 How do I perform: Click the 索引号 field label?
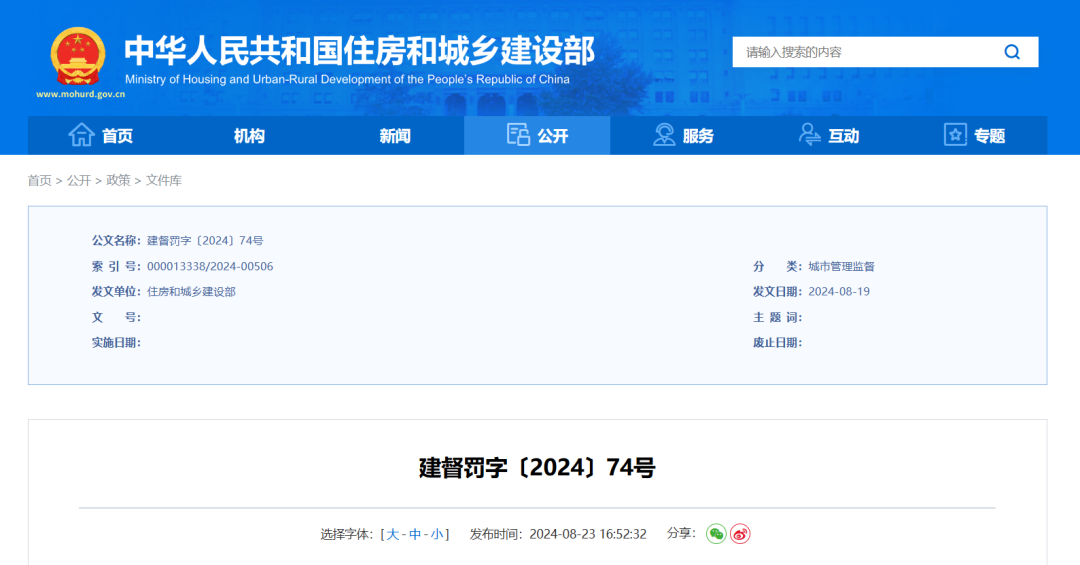pyautogui.click(x=116, y=266)
